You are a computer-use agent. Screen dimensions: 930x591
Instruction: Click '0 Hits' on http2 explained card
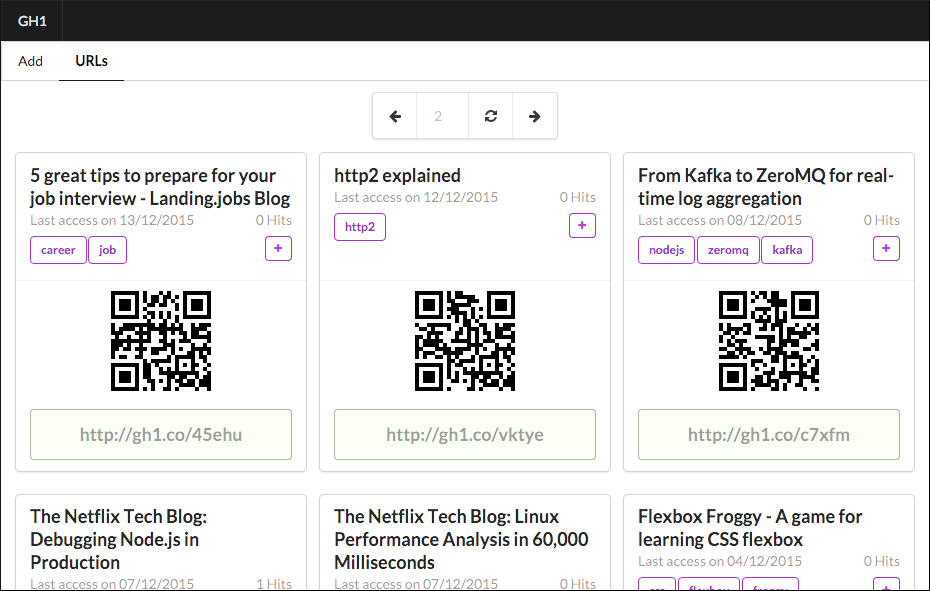(578, 197)
